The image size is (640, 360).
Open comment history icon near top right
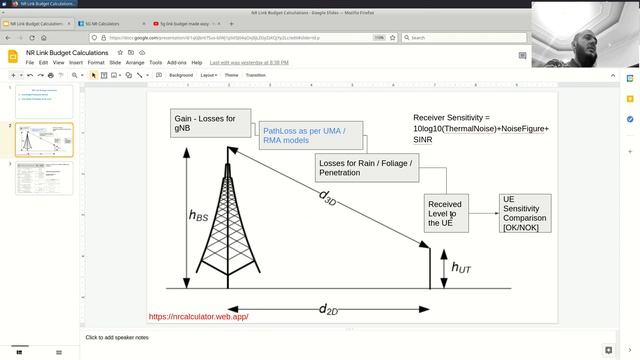click(522, 56)
